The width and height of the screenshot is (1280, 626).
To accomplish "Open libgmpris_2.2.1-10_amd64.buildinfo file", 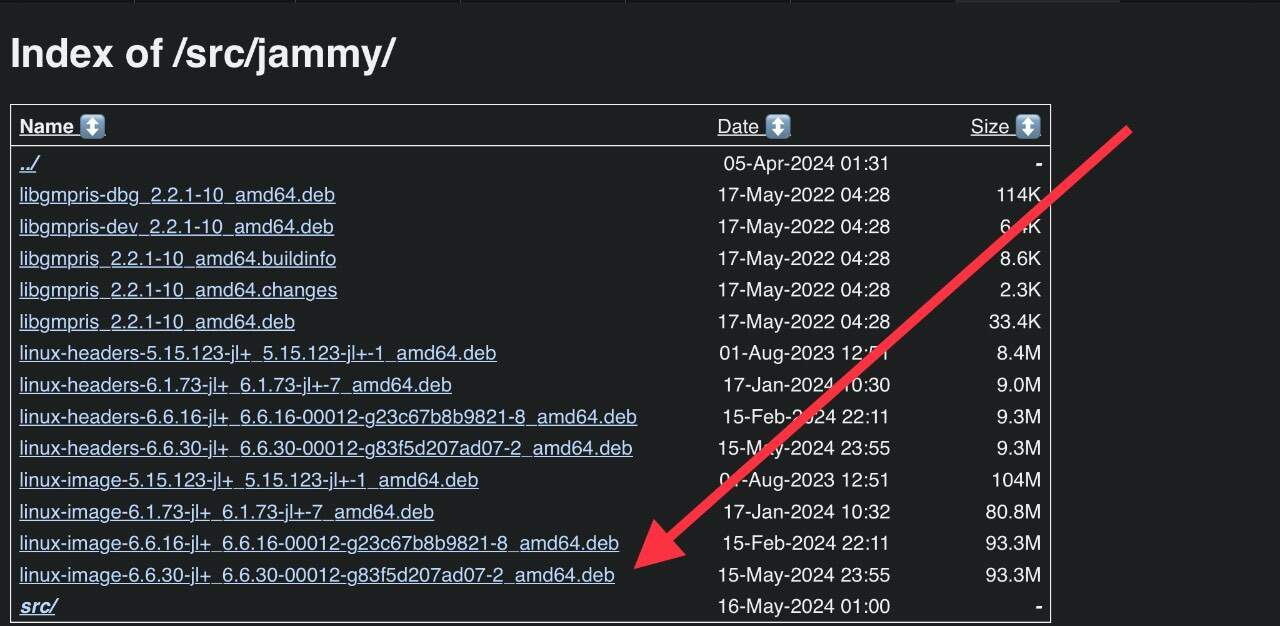I will (178, 259).
